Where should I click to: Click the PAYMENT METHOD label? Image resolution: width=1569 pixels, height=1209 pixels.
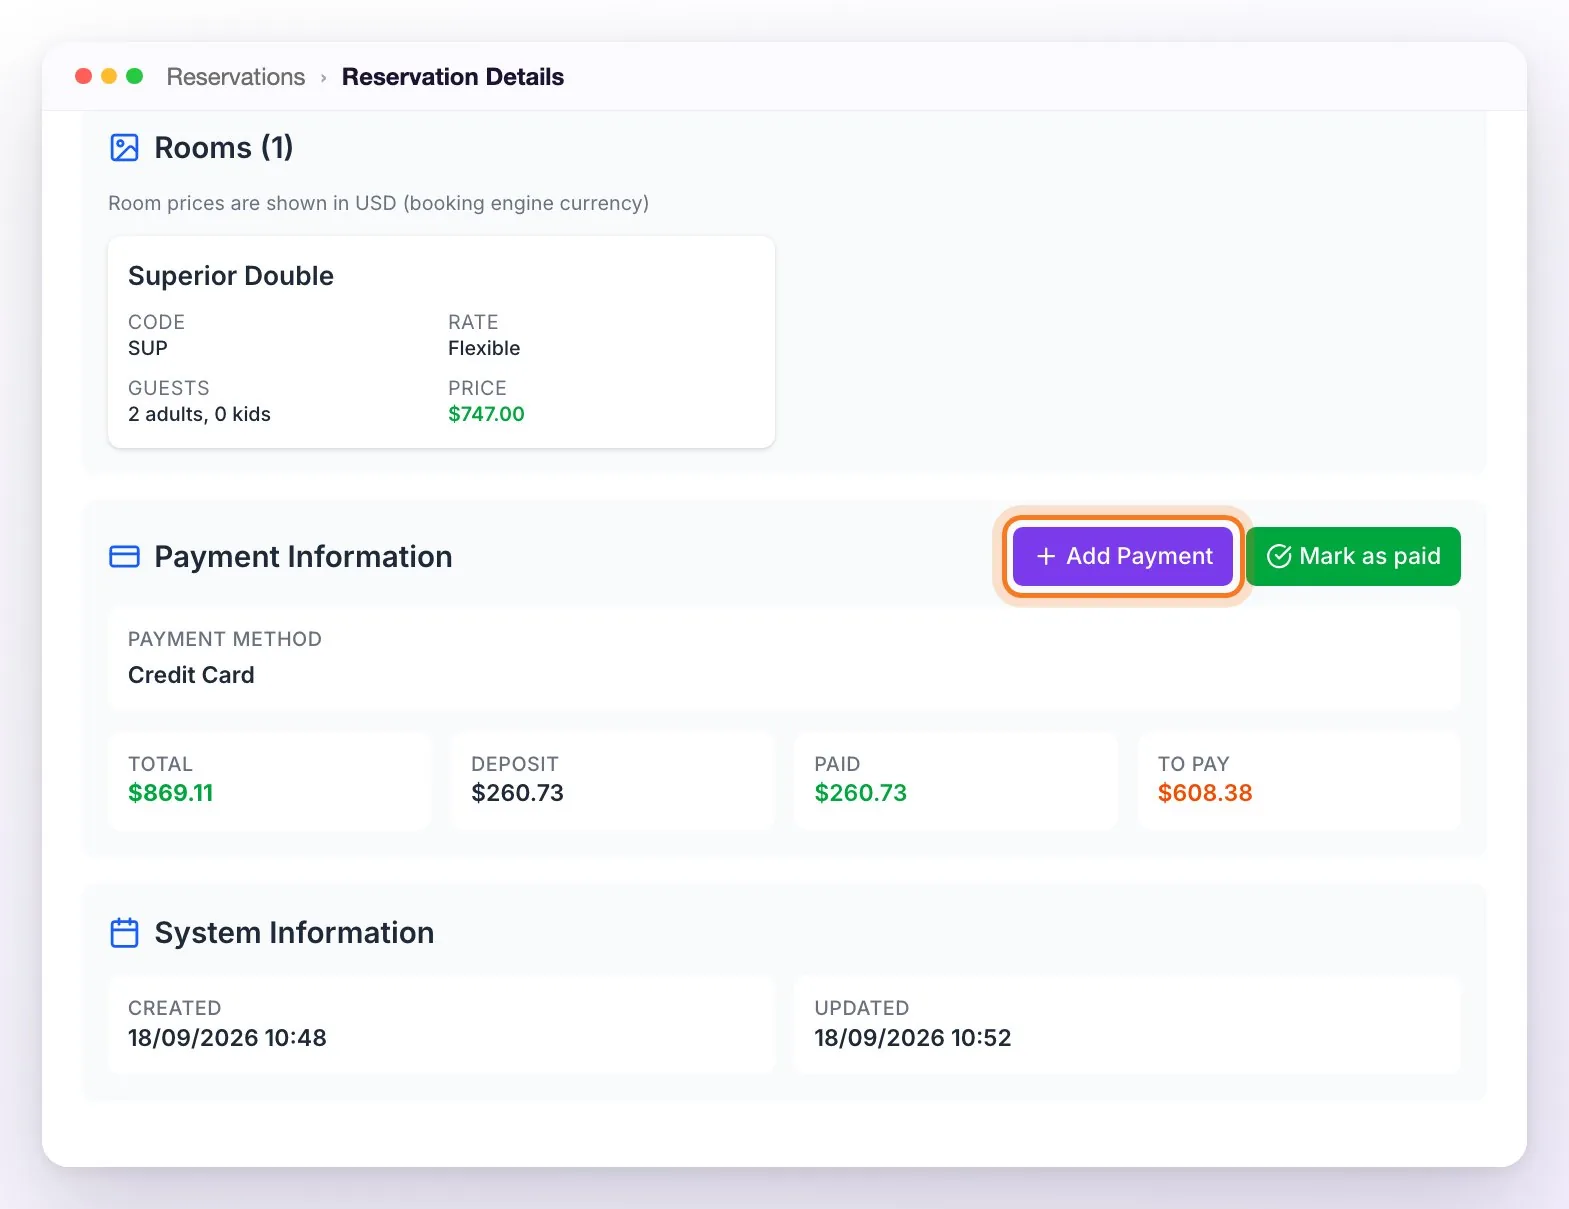click(225, 639)
